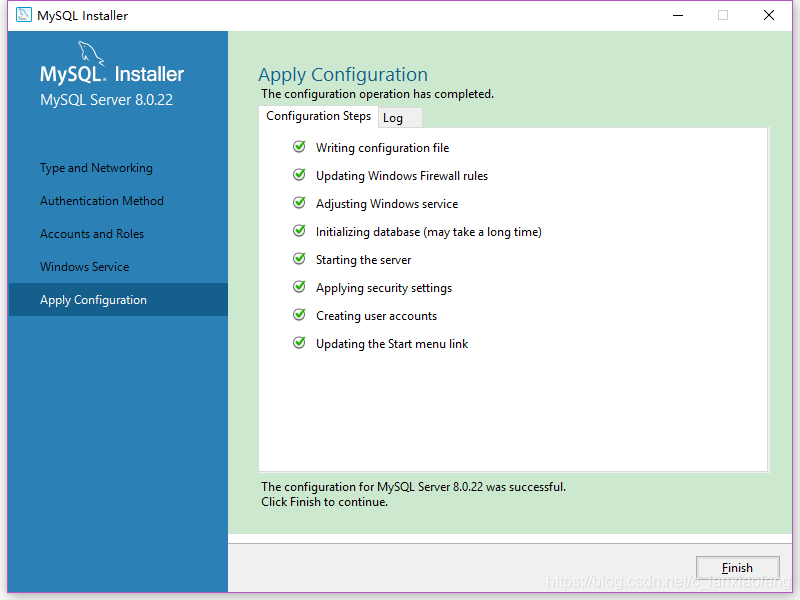The height and width of the screenshot is (600, 800).
Task: Click the check icon for Updating the Start menu link
Action: click(x=299, y=343)
